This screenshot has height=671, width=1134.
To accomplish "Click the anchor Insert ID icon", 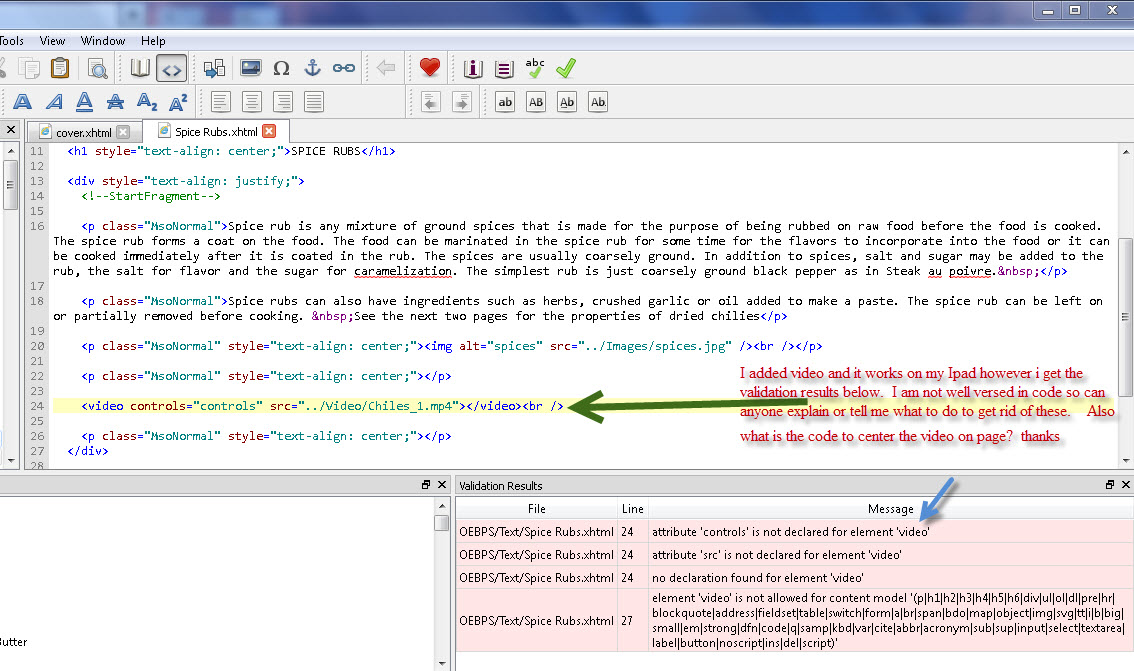I will (312, 68).
